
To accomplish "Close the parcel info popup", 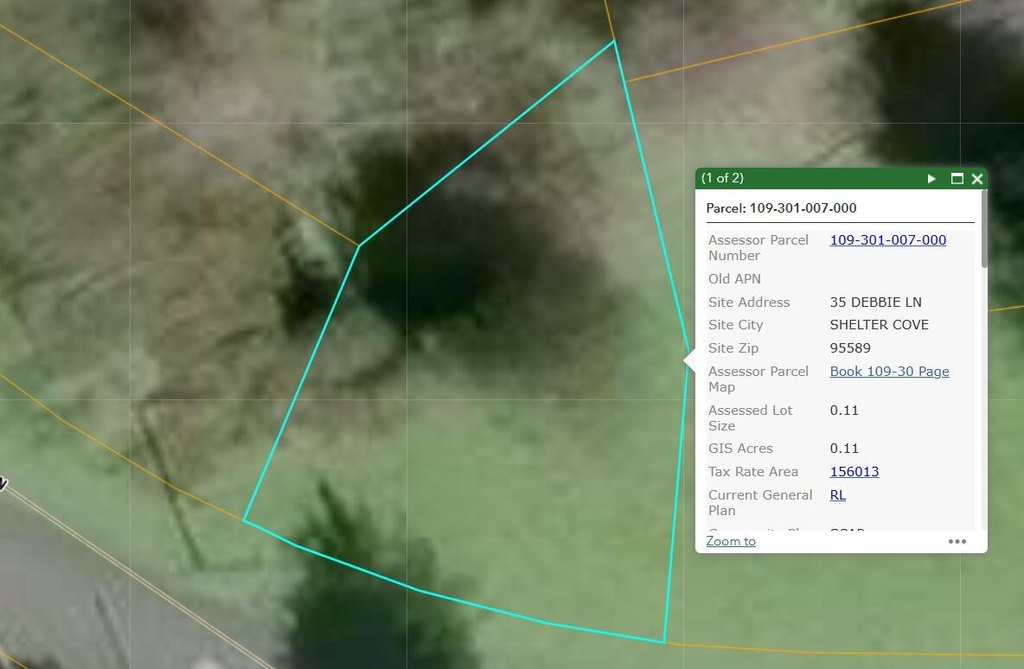I will tap(977, 178).
